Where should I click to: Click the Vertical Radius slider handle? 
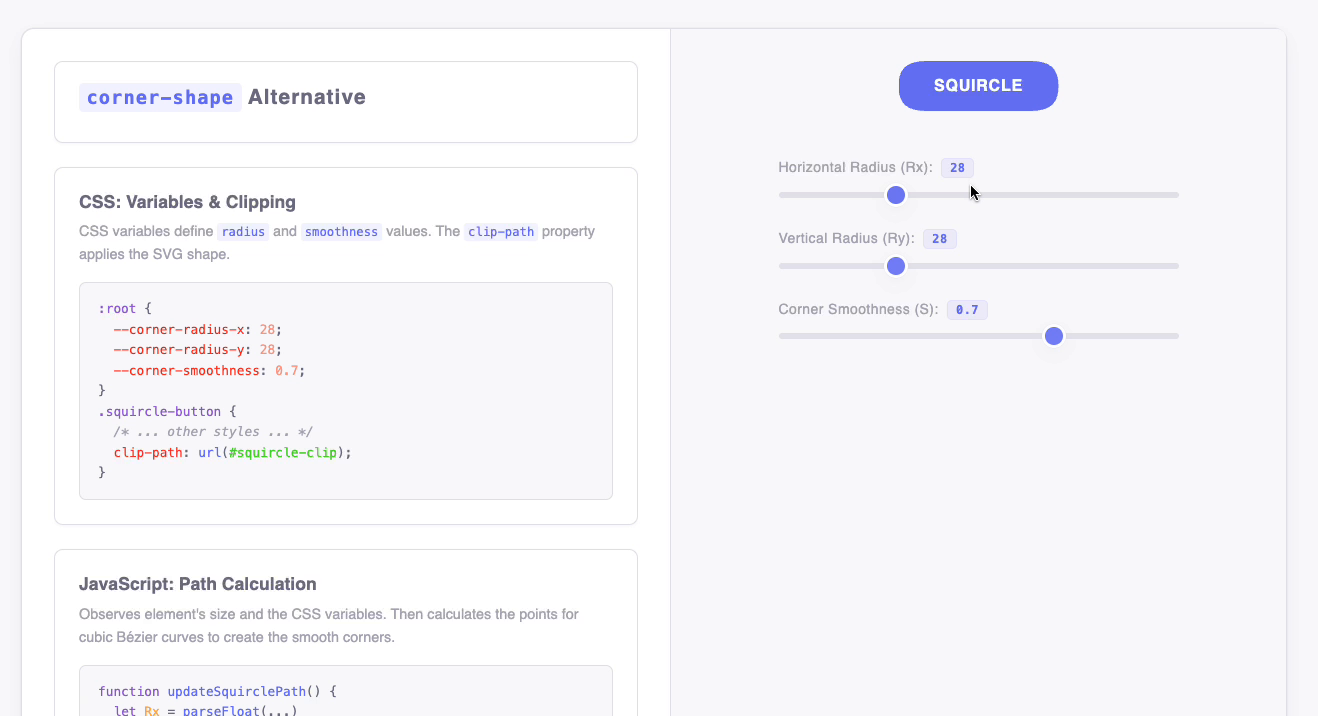[x=895, y=266]
